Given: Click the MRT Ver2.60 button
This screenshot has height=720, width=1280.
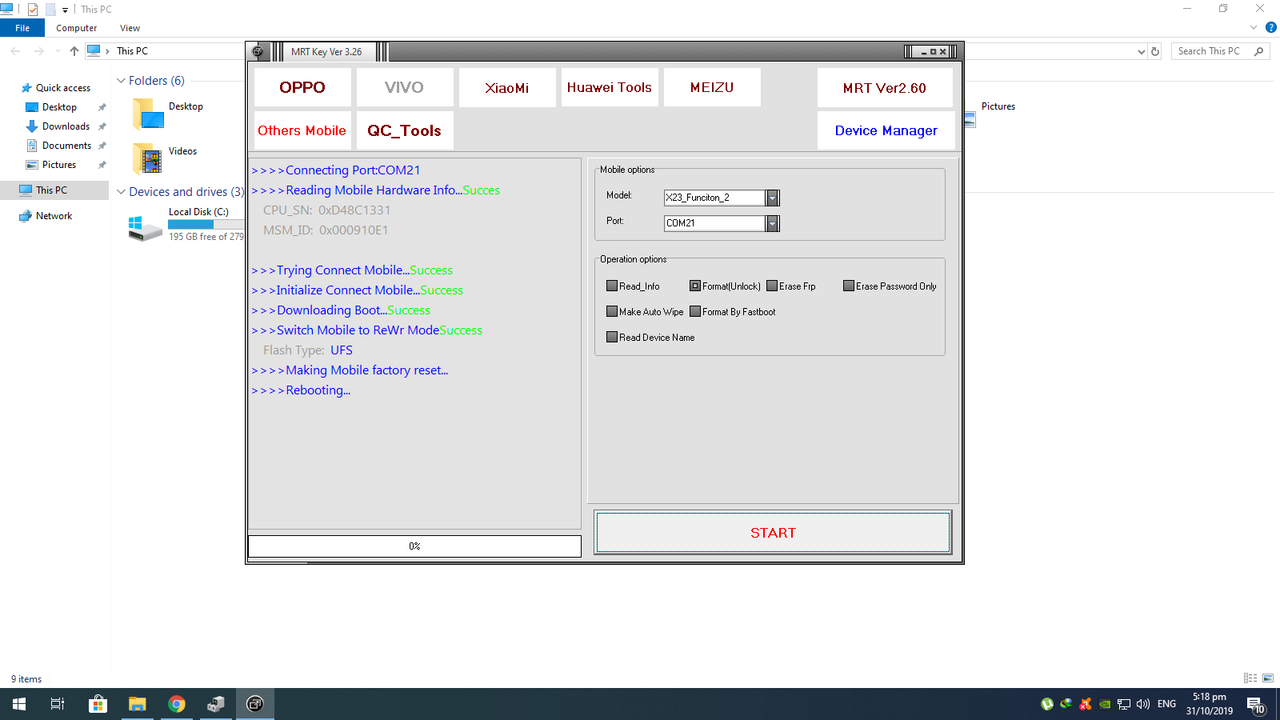Looking at the screenshot, I should click(x=885, y=87).
